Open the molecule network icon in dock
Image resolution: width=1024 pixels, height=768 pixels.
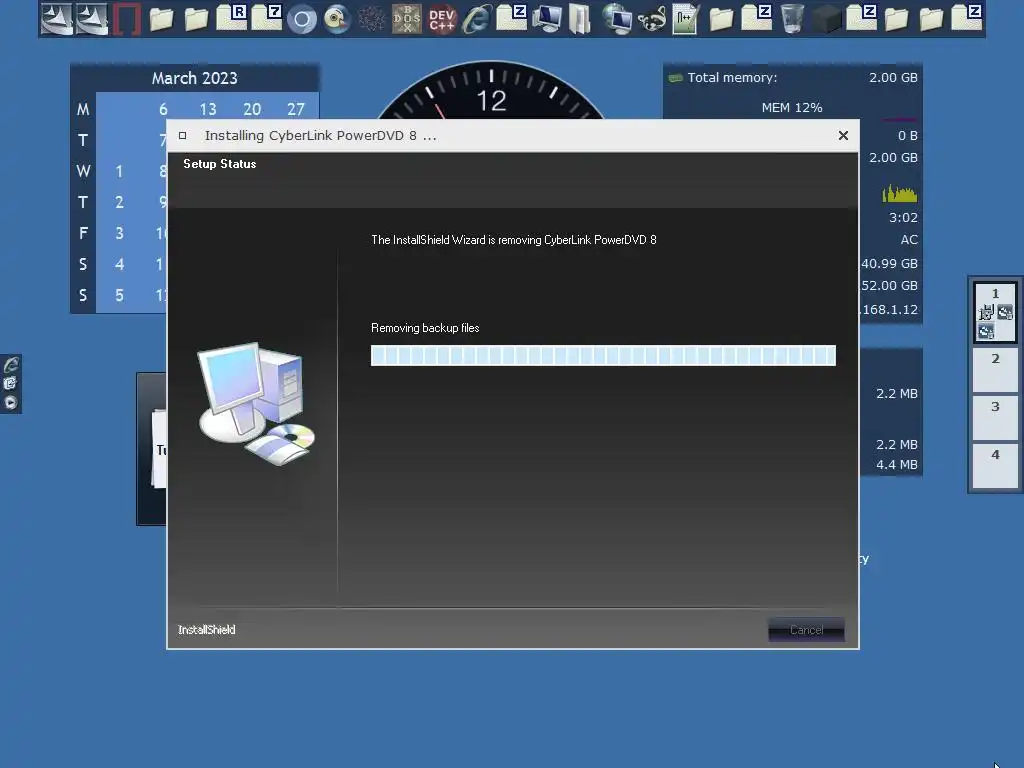(372, 19)
